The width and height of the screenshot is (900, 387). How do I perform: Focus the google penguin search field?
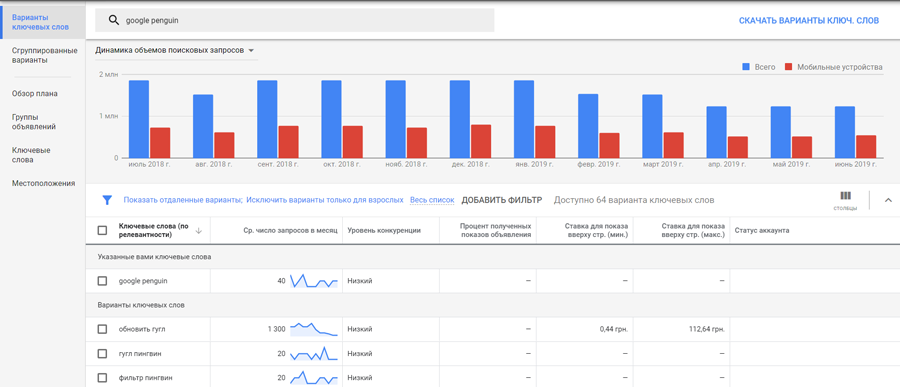[294, 21]
